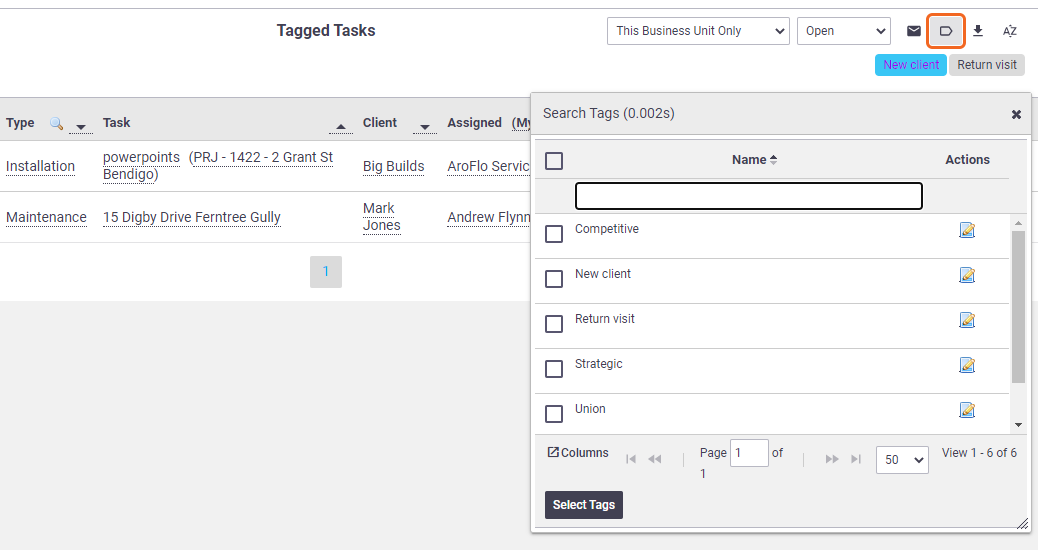The width and height of the screenshot is (1038, 550).
Task: Click the email envelope icon
Action: [914, 31]
